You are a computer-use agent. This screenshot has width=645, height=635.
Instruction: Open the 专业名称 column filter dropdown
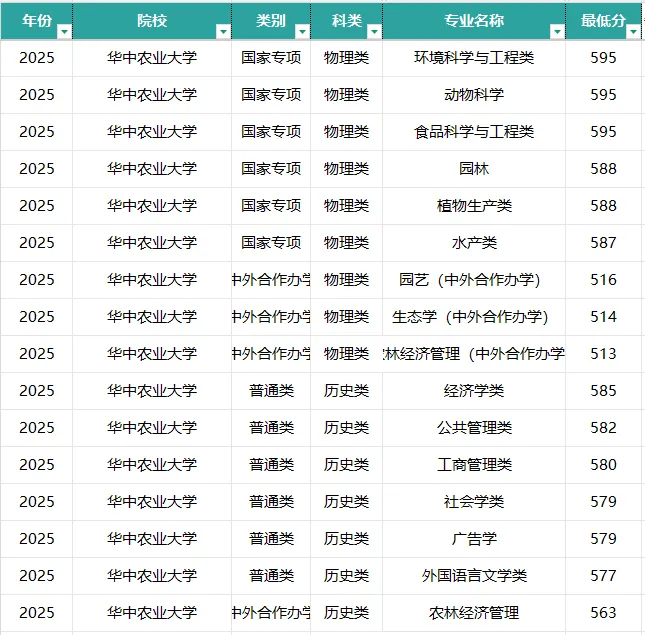click(x=557, y=31)
